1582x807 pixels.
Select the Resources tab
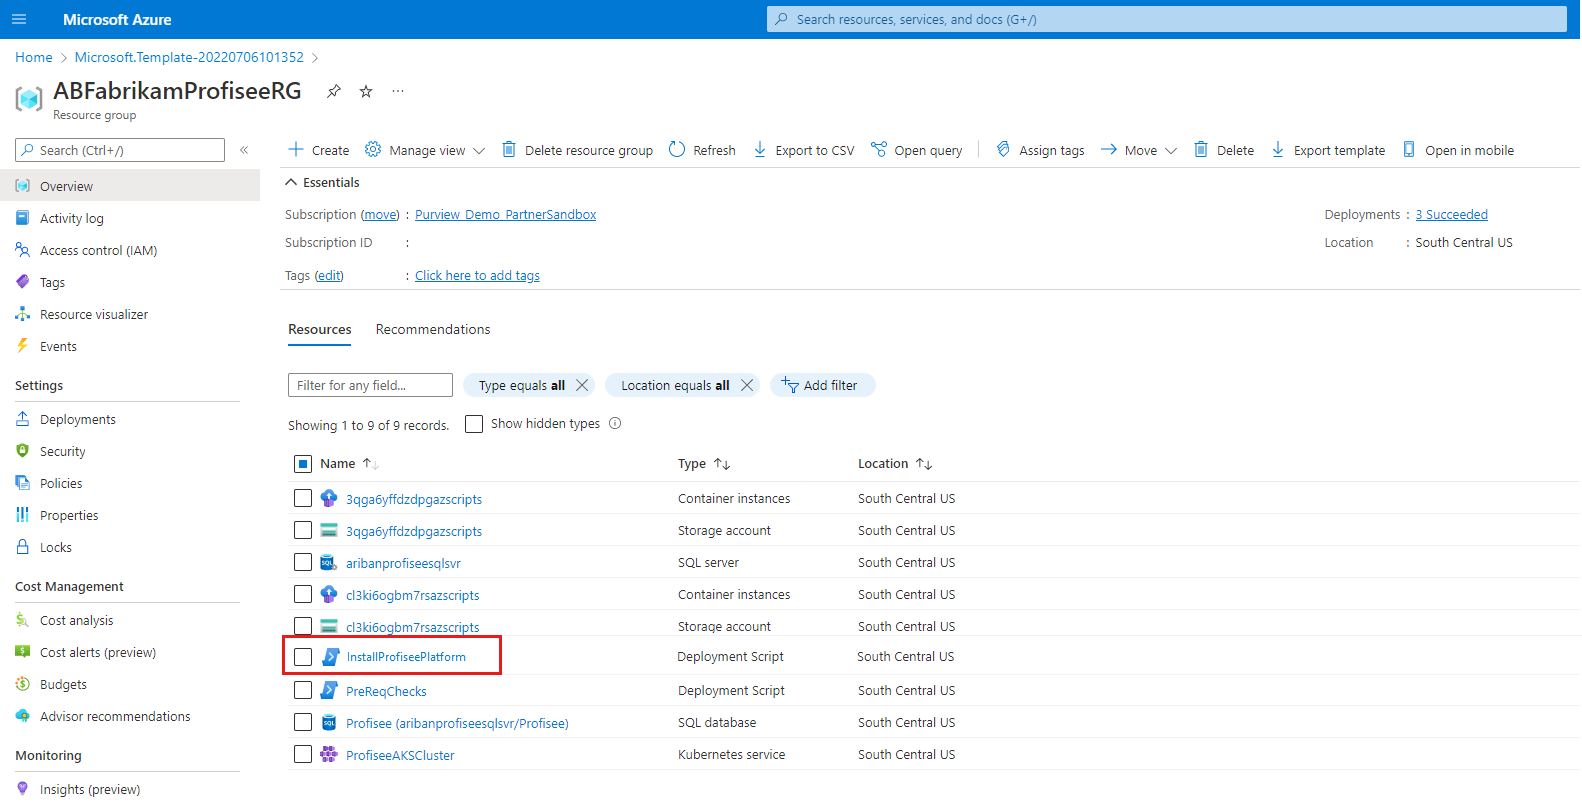point(320,329)
